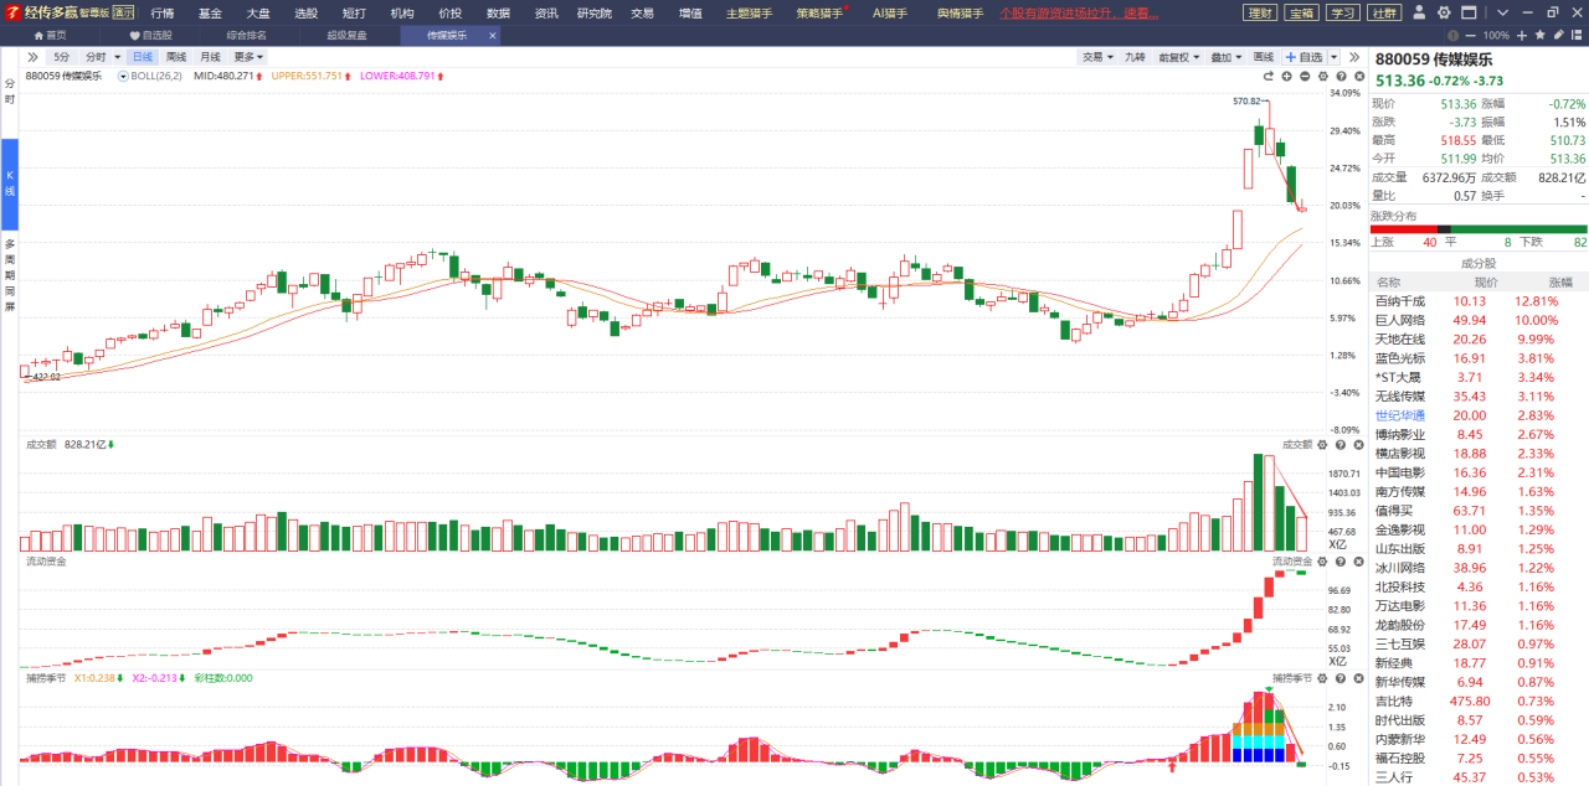This screenshot has width=1589, height=786.
Task: Open the user account profile icon
Action: pos(1419,13)
